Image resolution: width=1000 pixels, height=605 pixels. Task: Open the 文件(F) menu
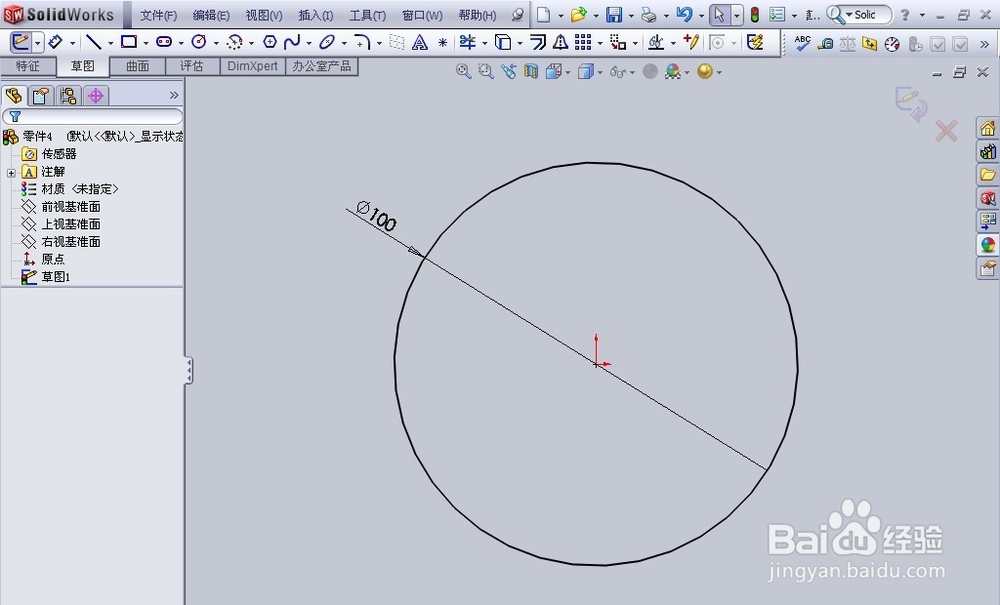[x=158, y=15]
